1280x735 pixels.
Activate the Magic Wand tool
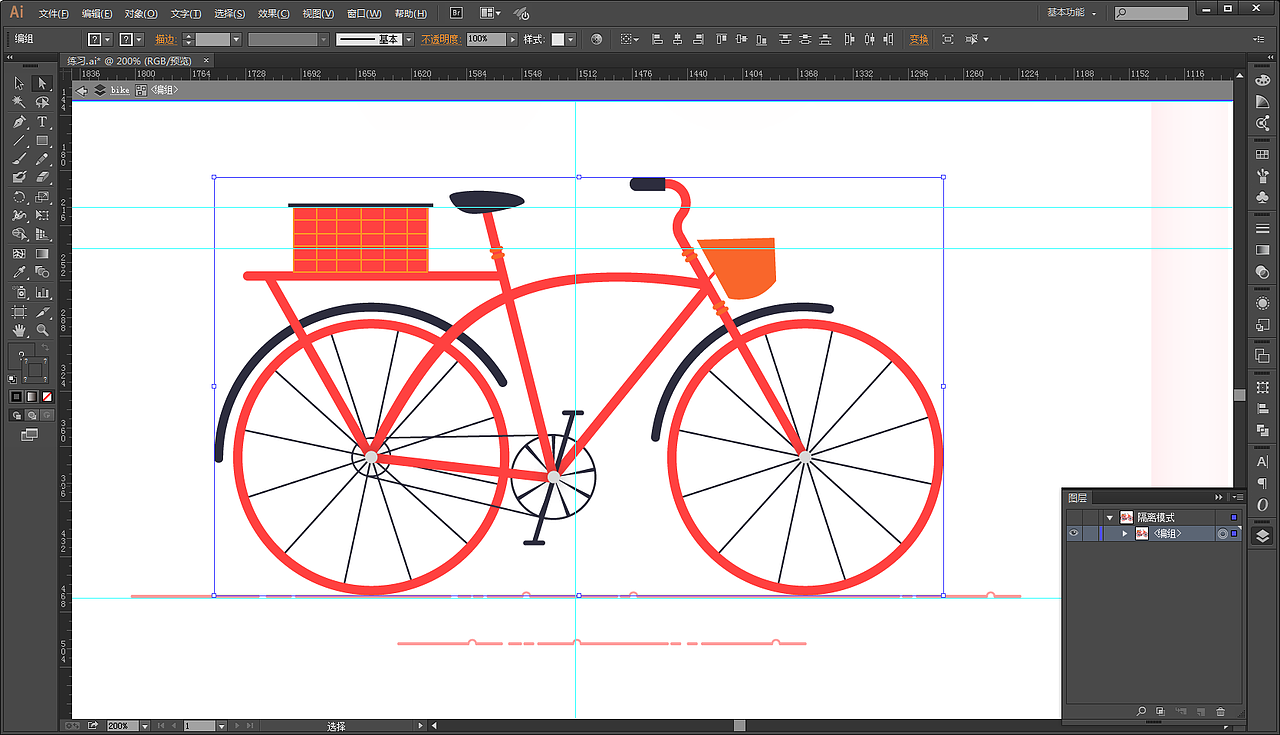pyautogui.click(x=19, y=102)
